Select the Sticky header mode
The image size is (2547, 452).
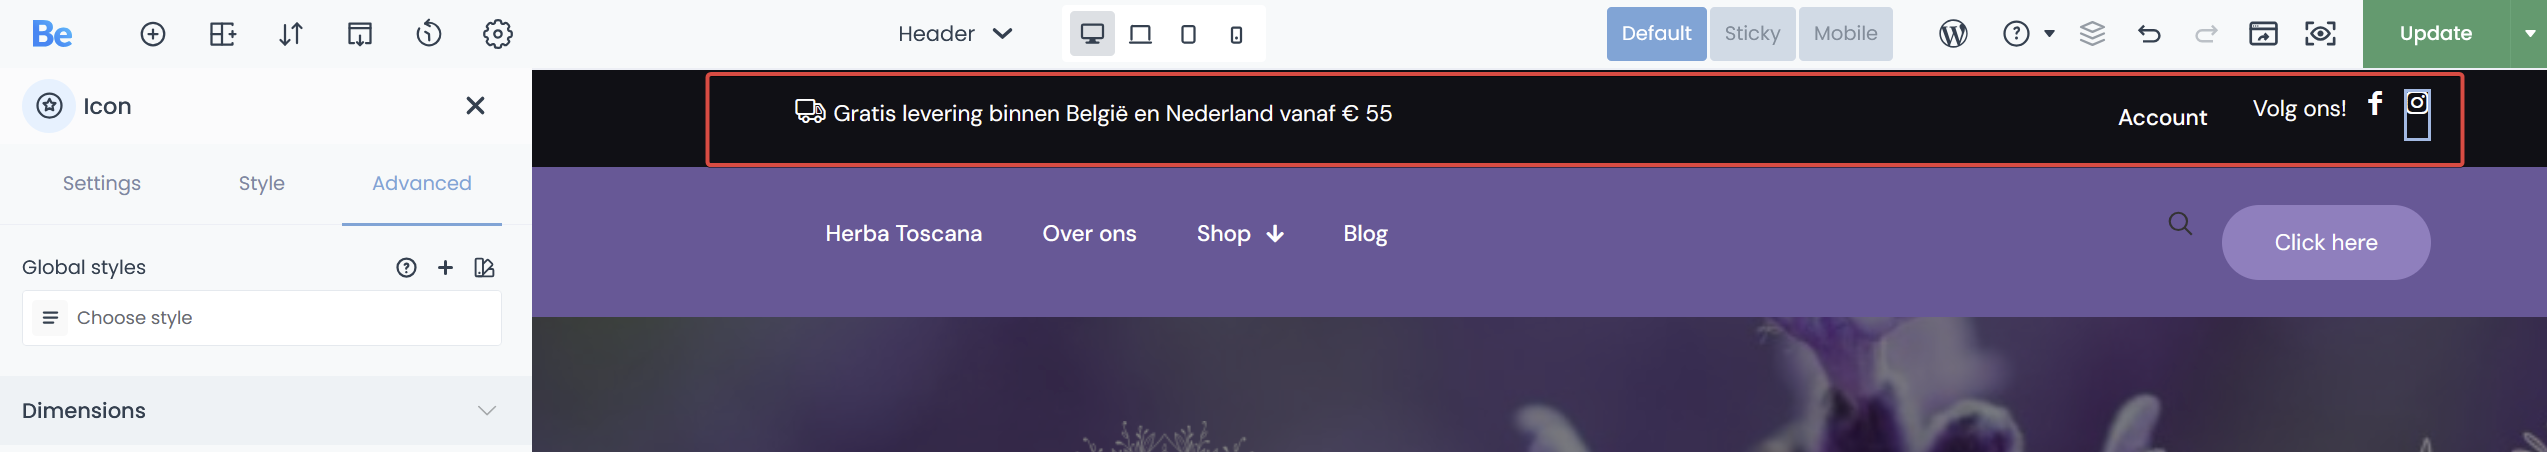click(1752, 34)
